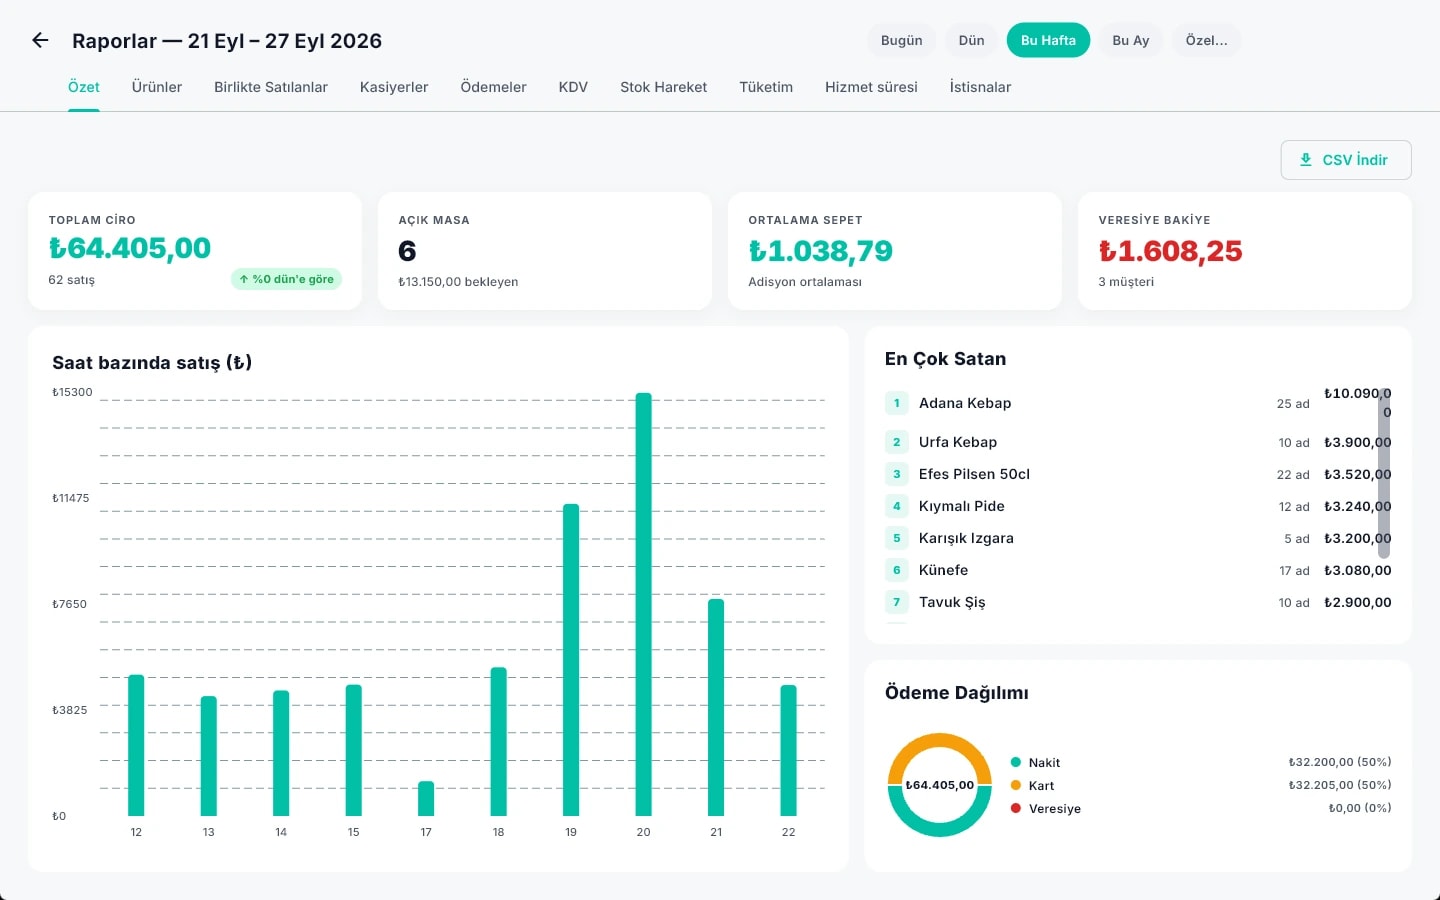Screen dimensions: 1440x900
Task: Click the Veresiye Bakiye ₺1.608,25 value
Action: [x=1170, y=251]
